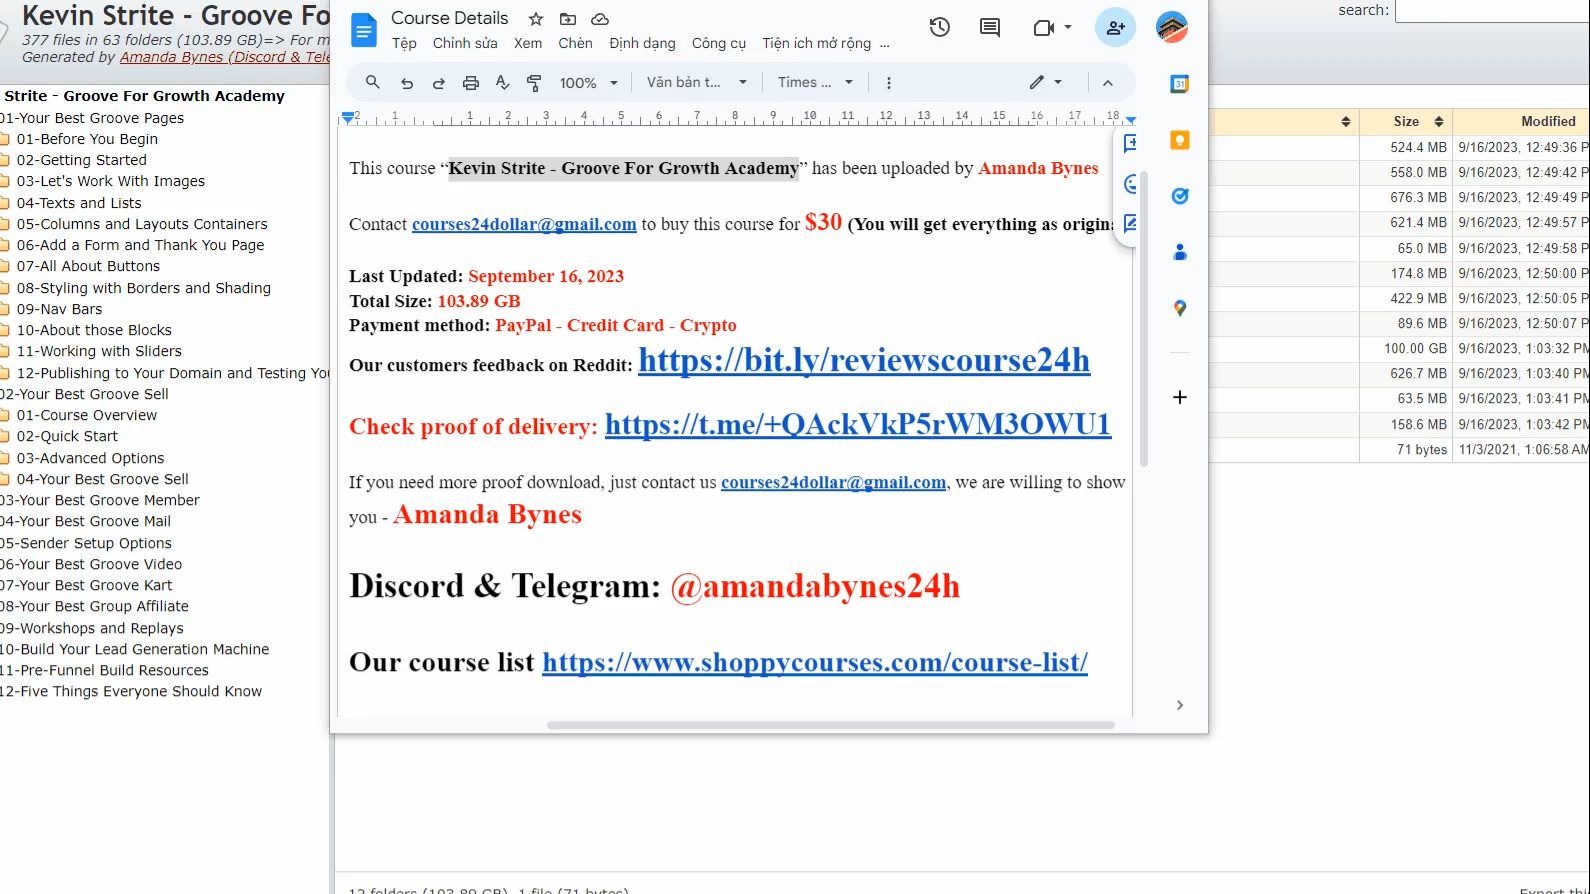
Task: Select 09-Workshops and Replays folder
Action: coord(92,628)
